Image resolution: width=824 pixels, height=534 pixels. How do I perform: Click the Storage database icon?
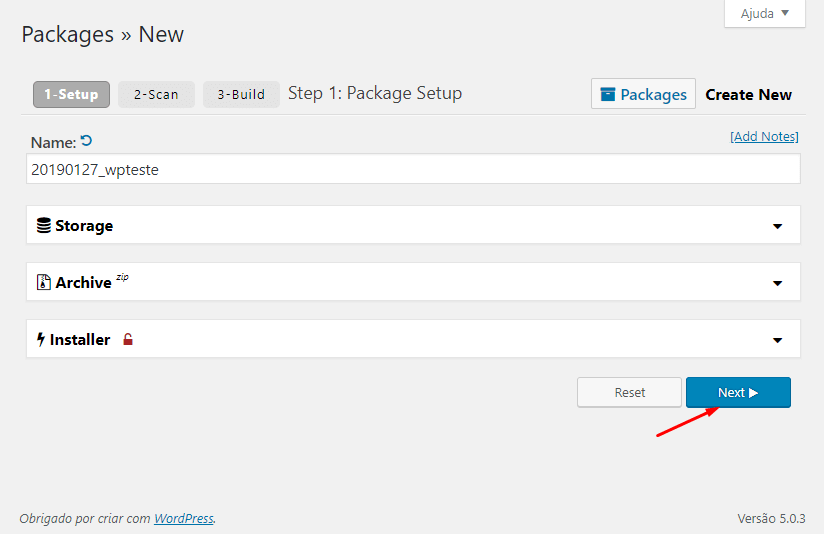(x=44, y=226)
